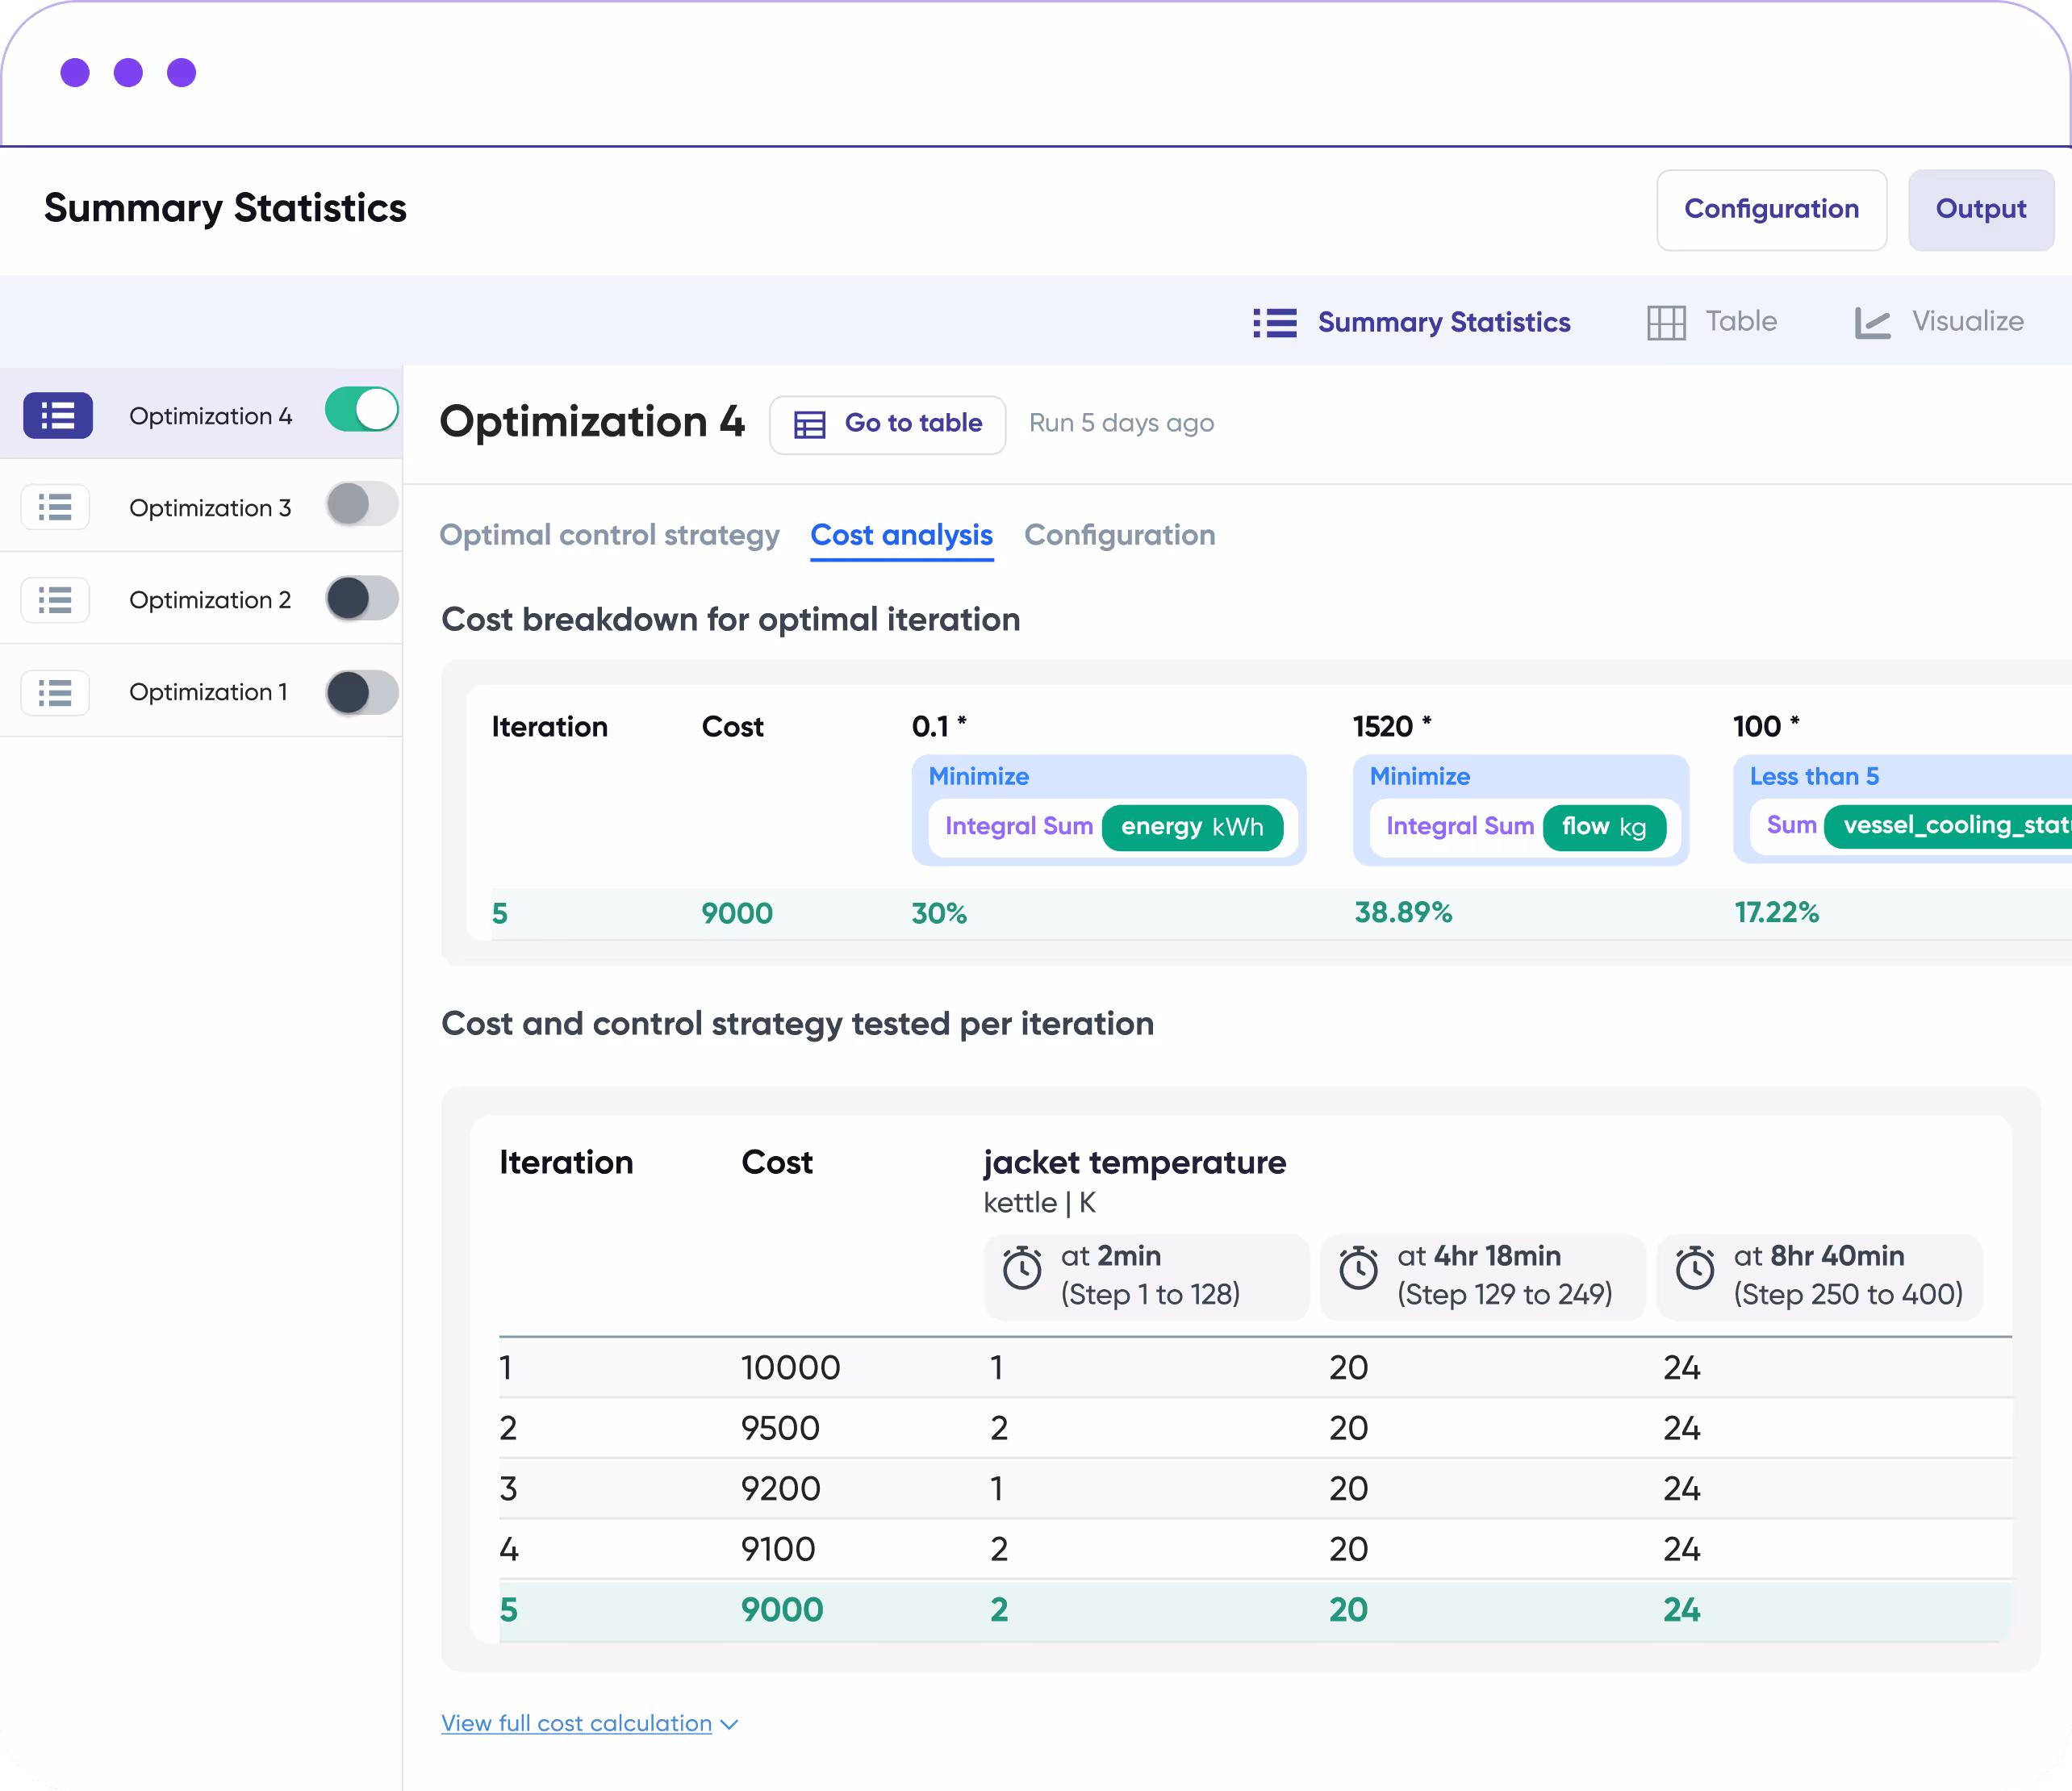Click the Output button in header
The image size is (2072, 1791).
[1980, 209]
